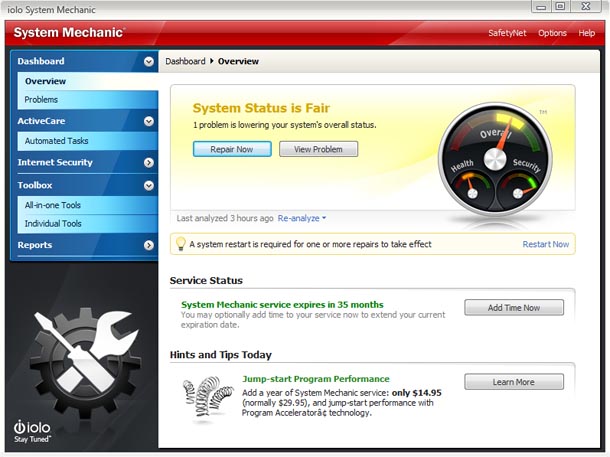The width and height of the screenshot is (610, 457).
Task: Click 'System Mechanic service expires in 35 months'
Action: (x=282, y=305)
